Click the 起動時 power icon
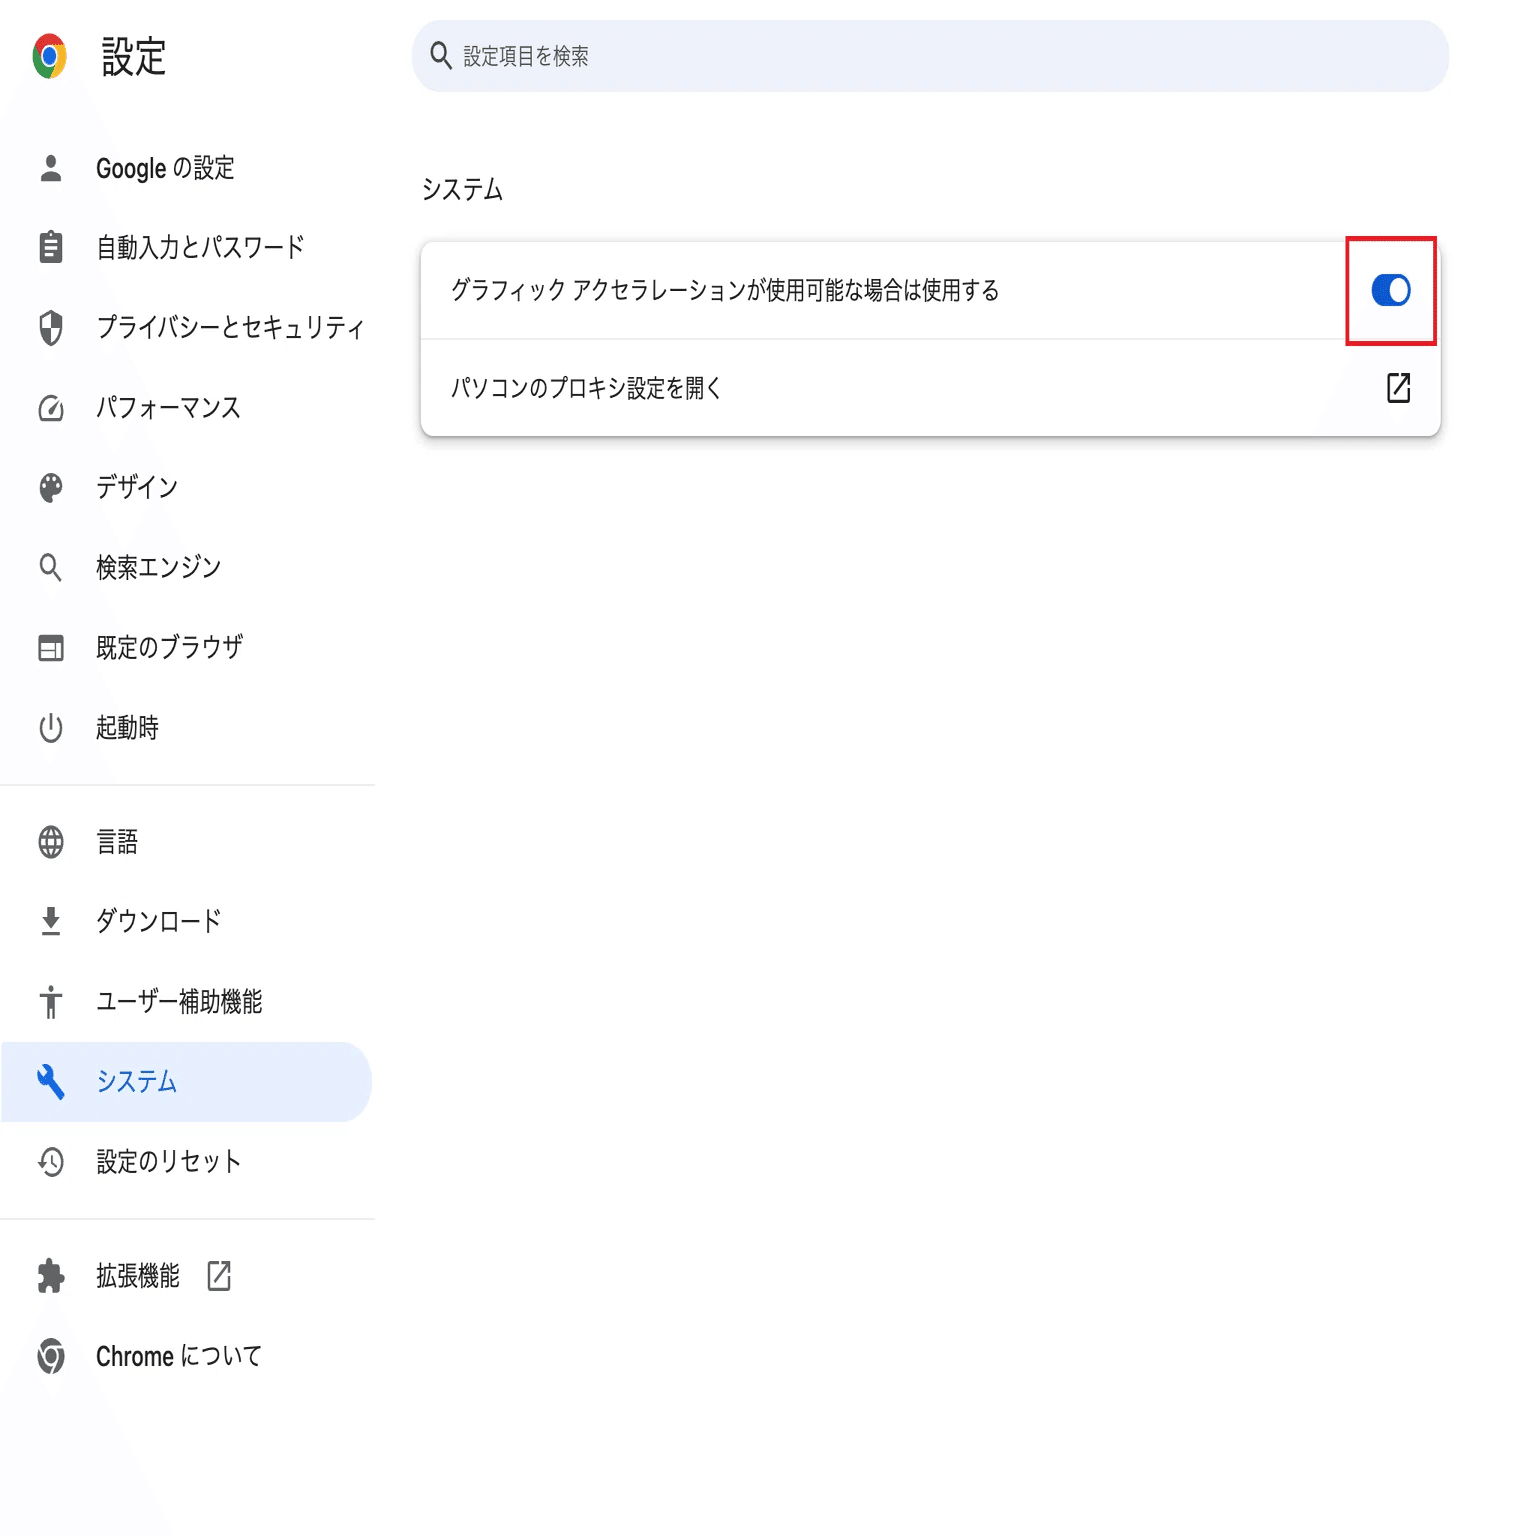 51,727
